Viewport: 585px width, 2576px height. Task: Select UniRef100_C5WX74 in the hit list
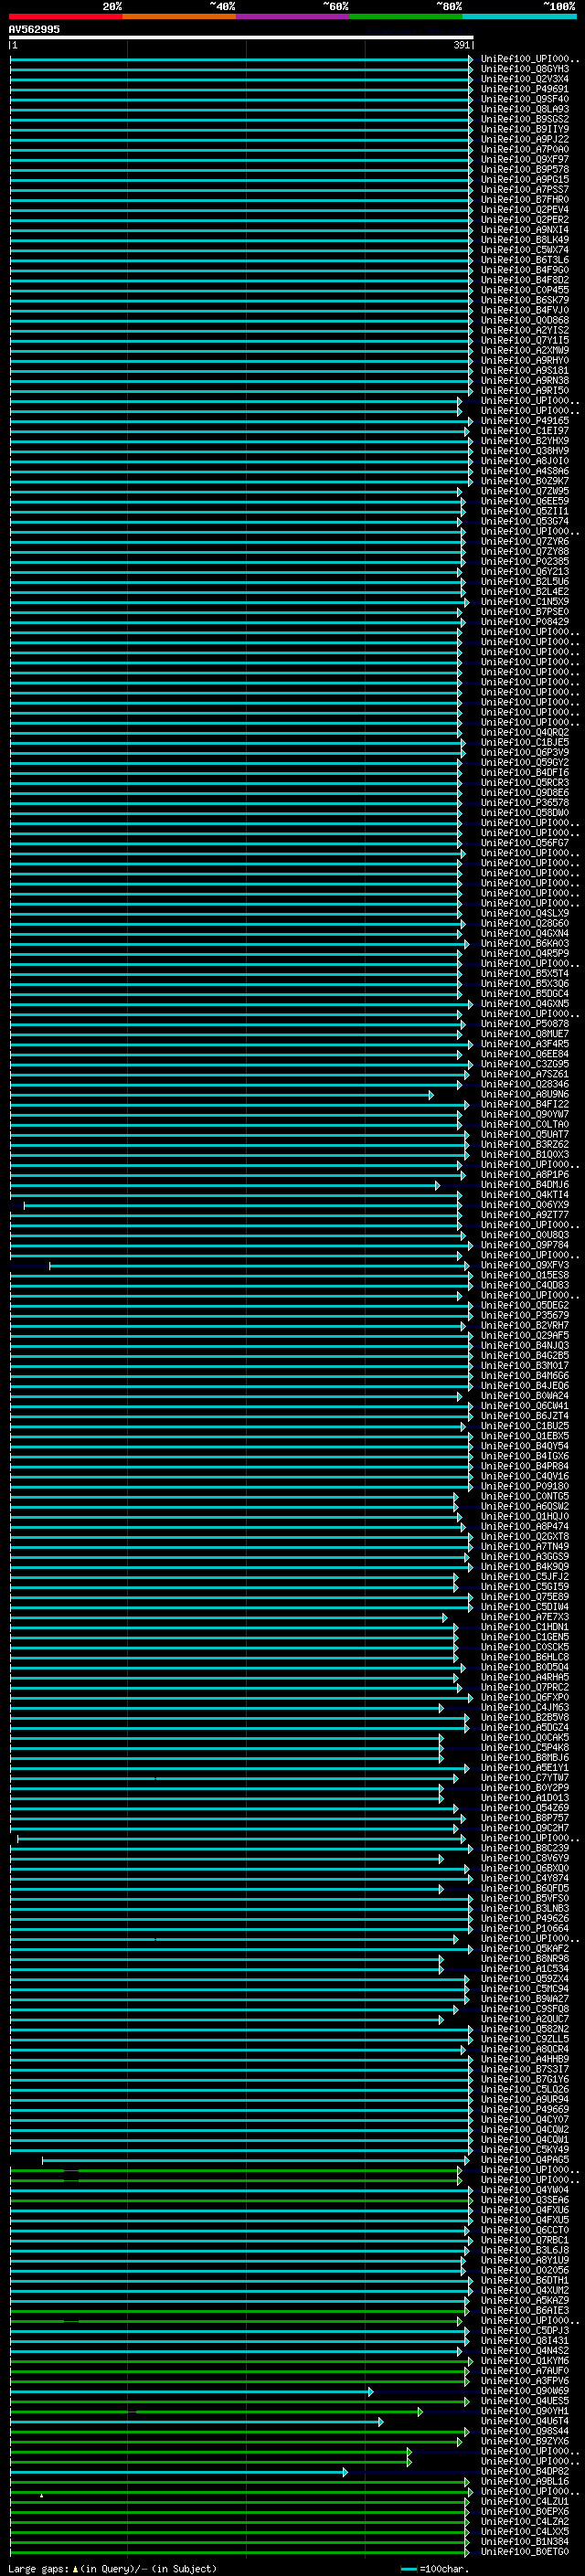point(525,250)
